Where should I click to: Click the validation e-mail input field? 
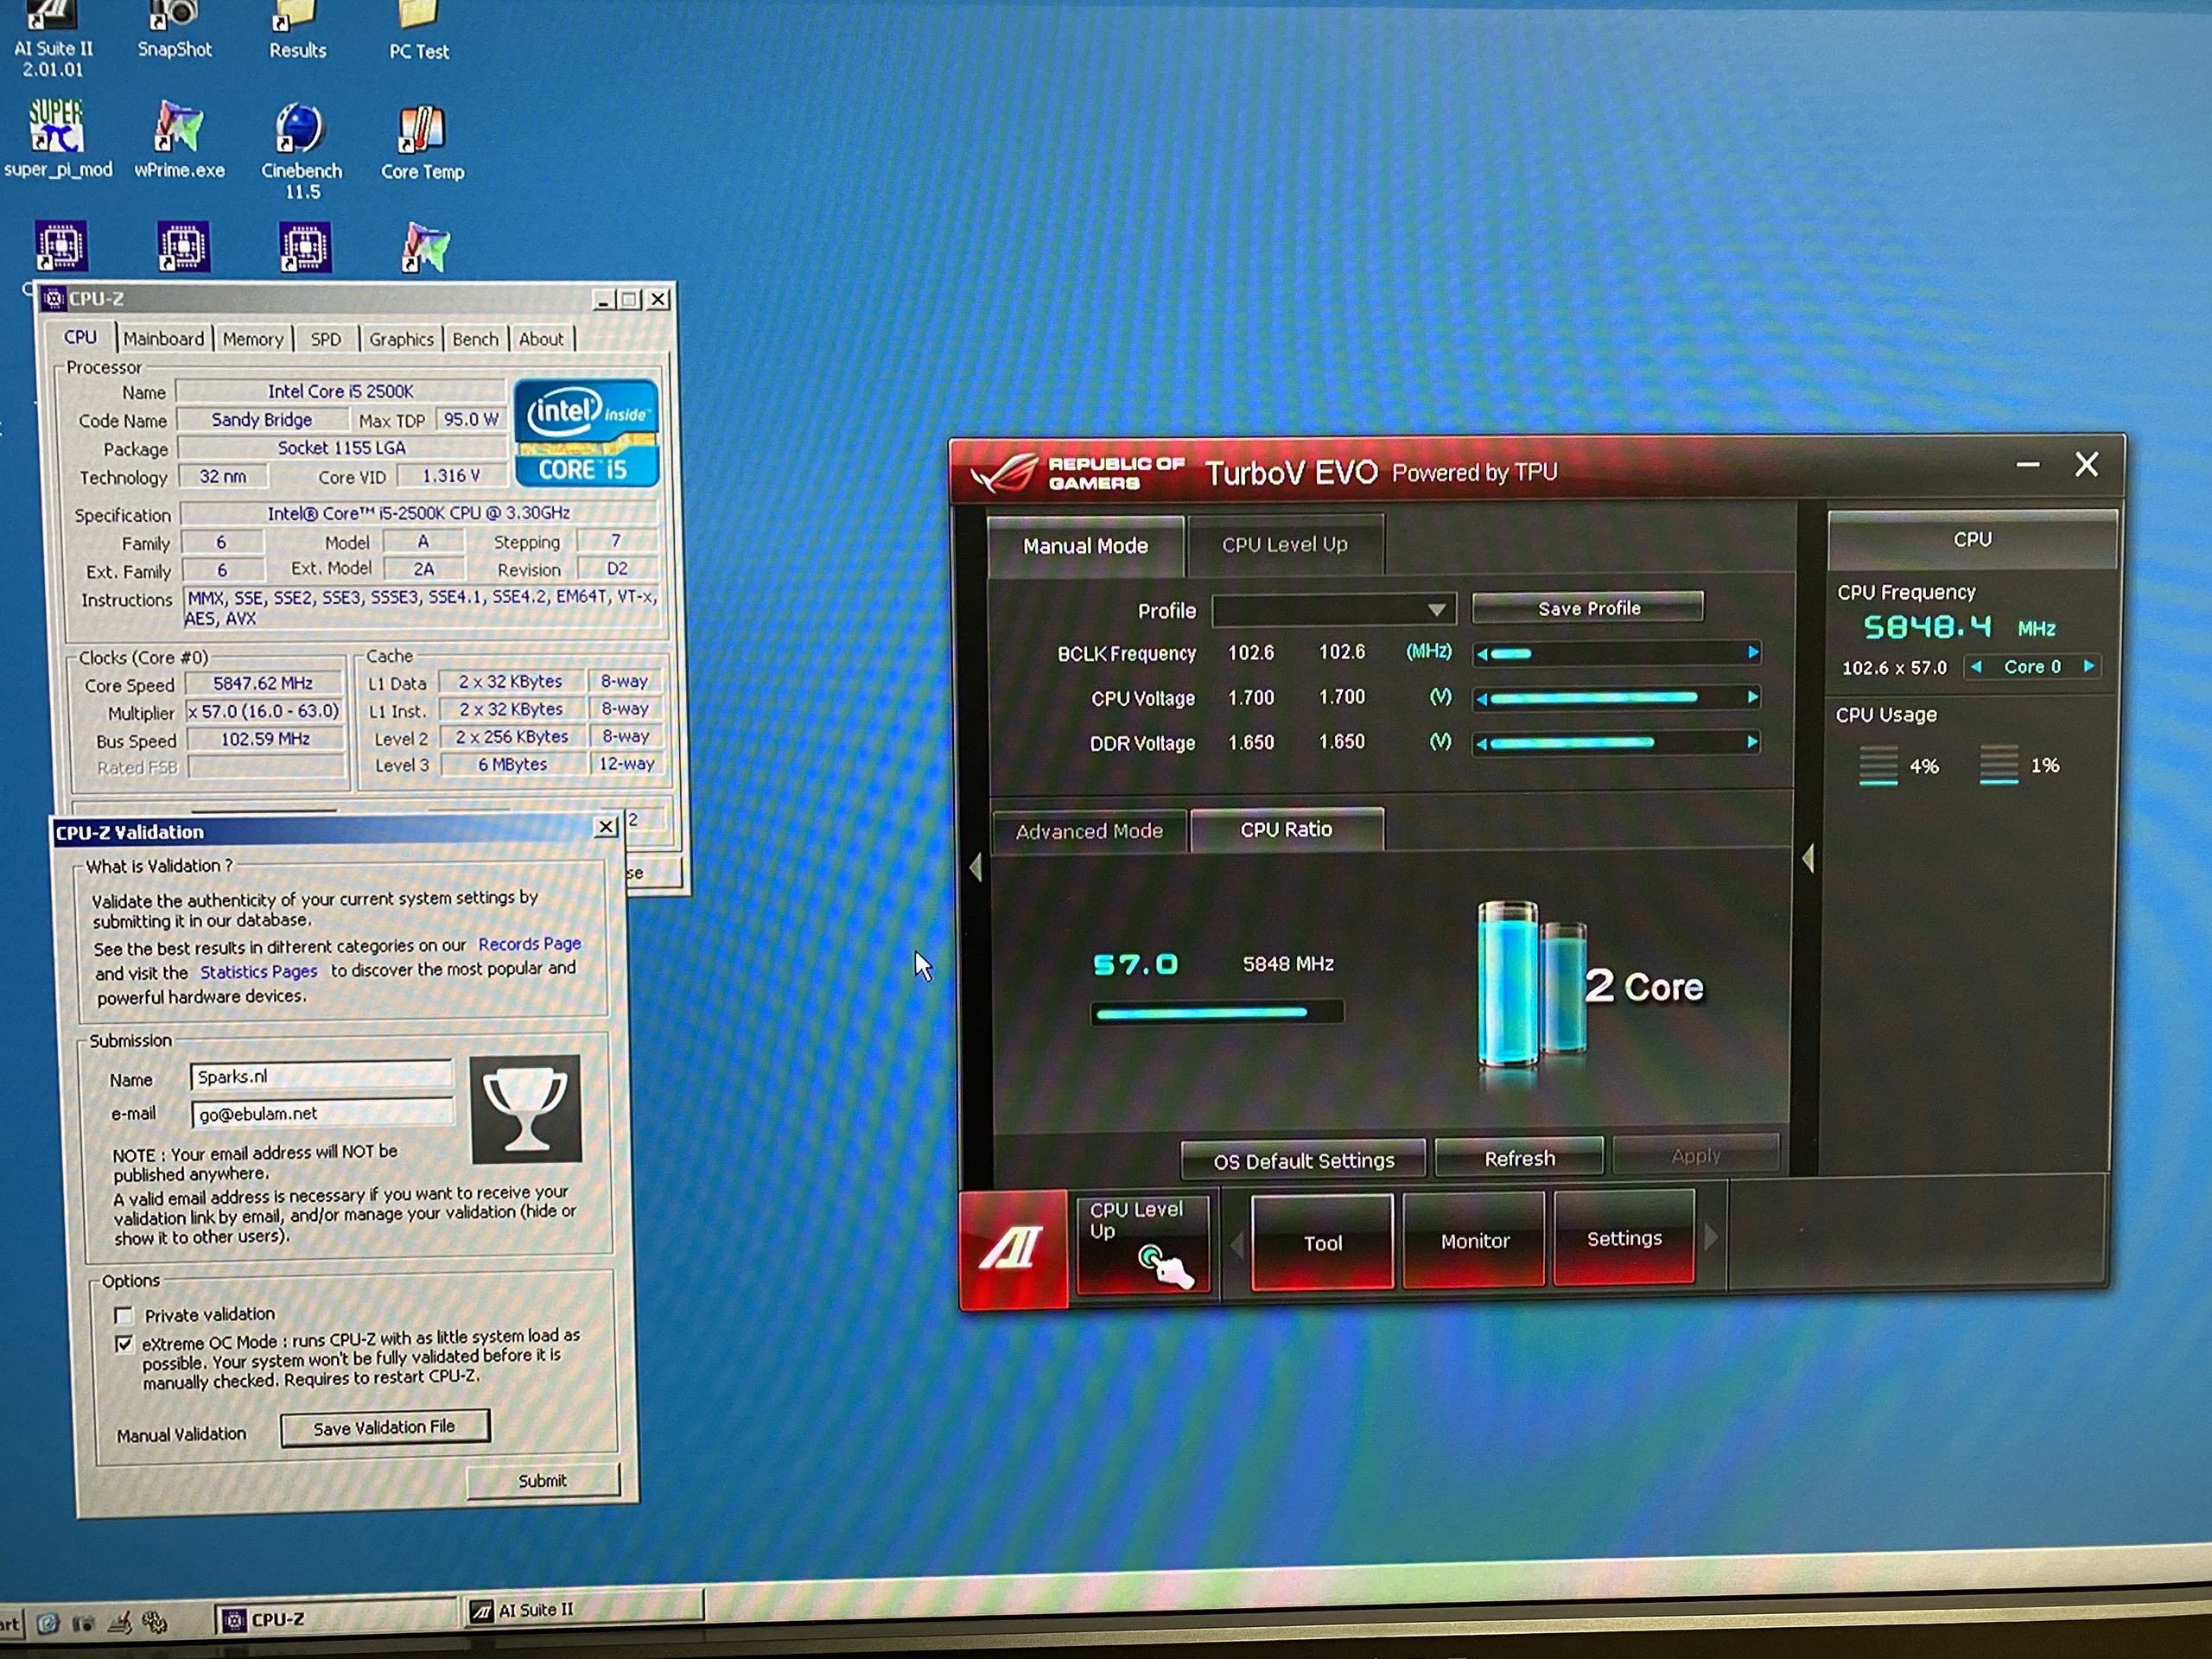coord(322,1113)
